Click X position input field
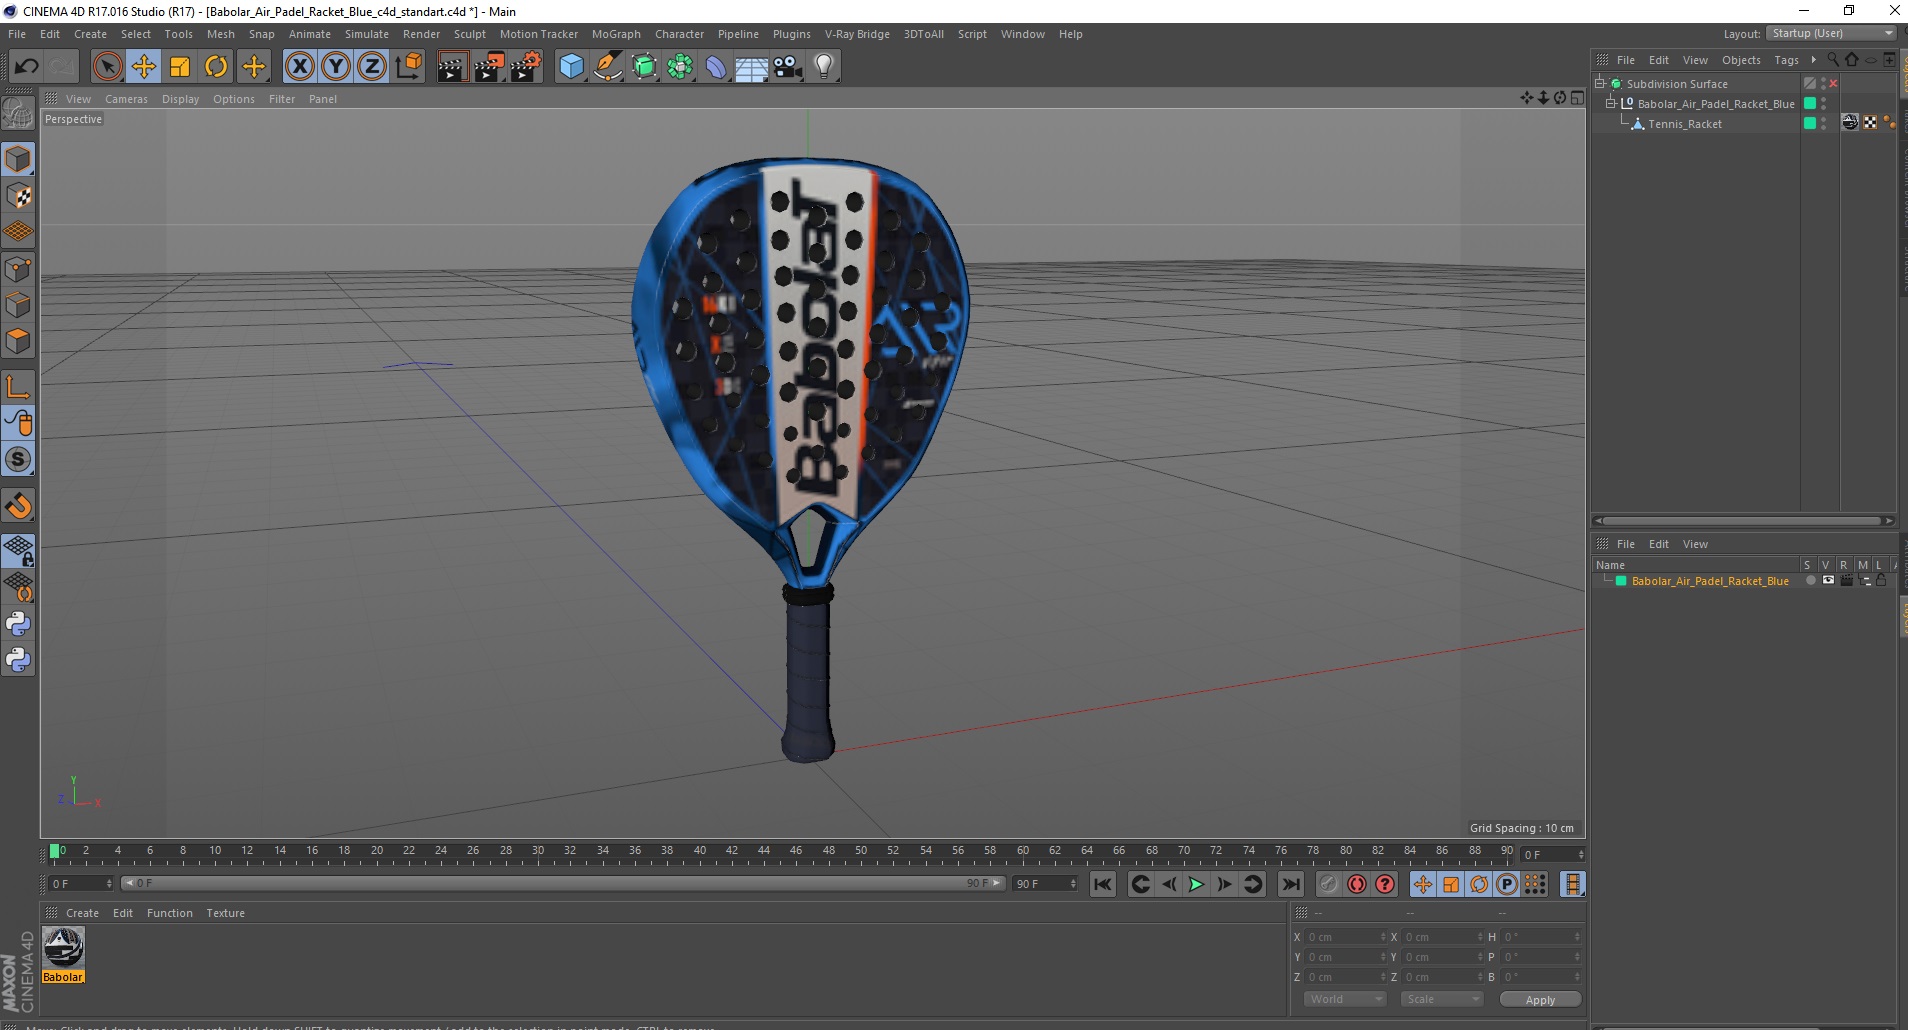1908x1030 pixels. pyautogui.click(x=1346, y=937)
